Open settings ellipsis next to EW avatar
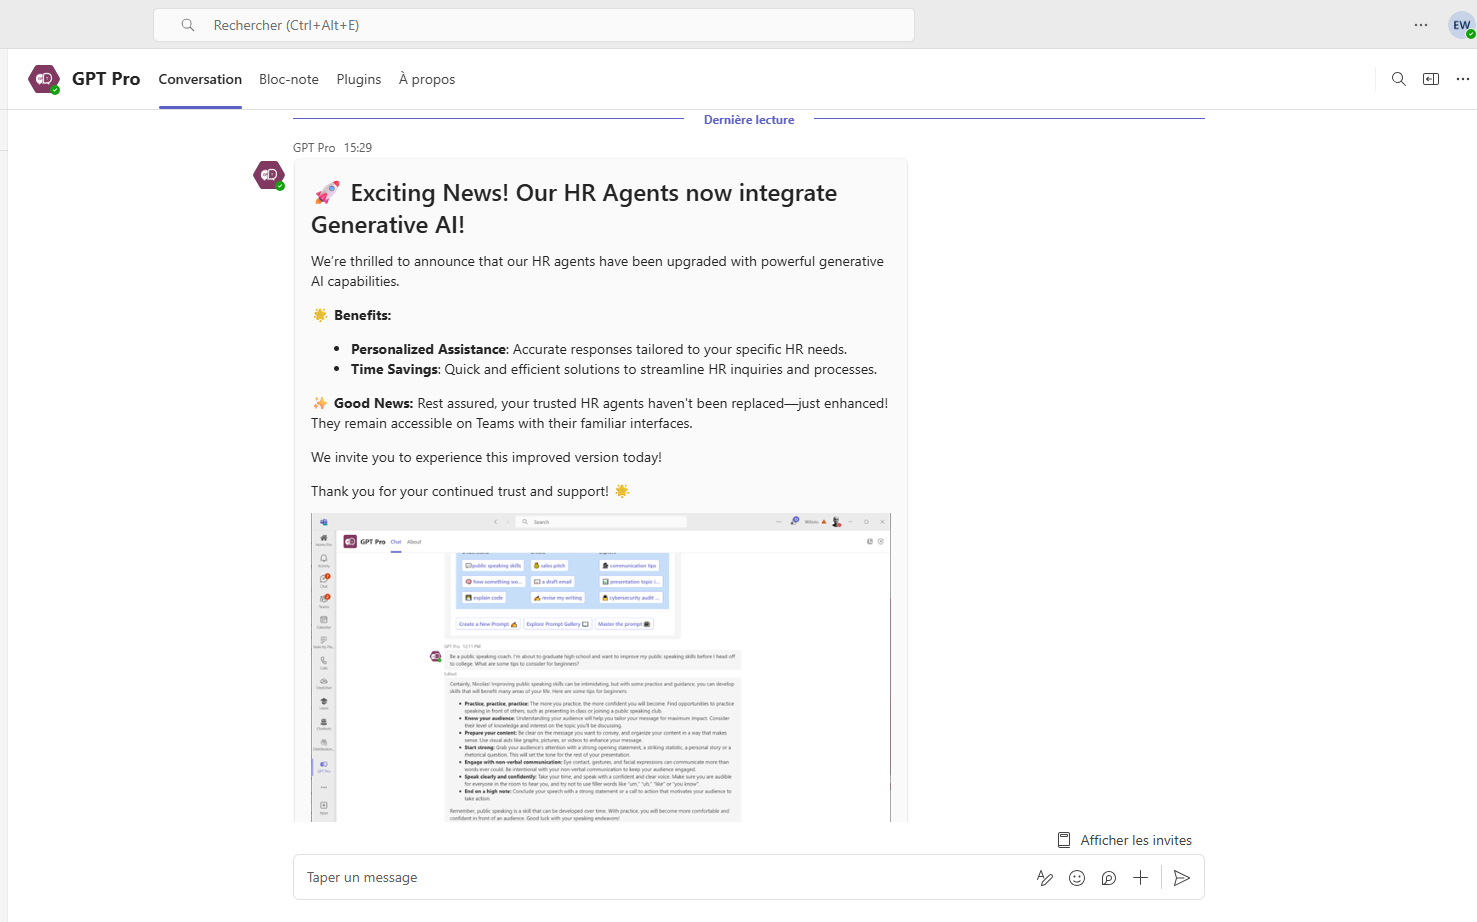 [x=1421, y=25]
